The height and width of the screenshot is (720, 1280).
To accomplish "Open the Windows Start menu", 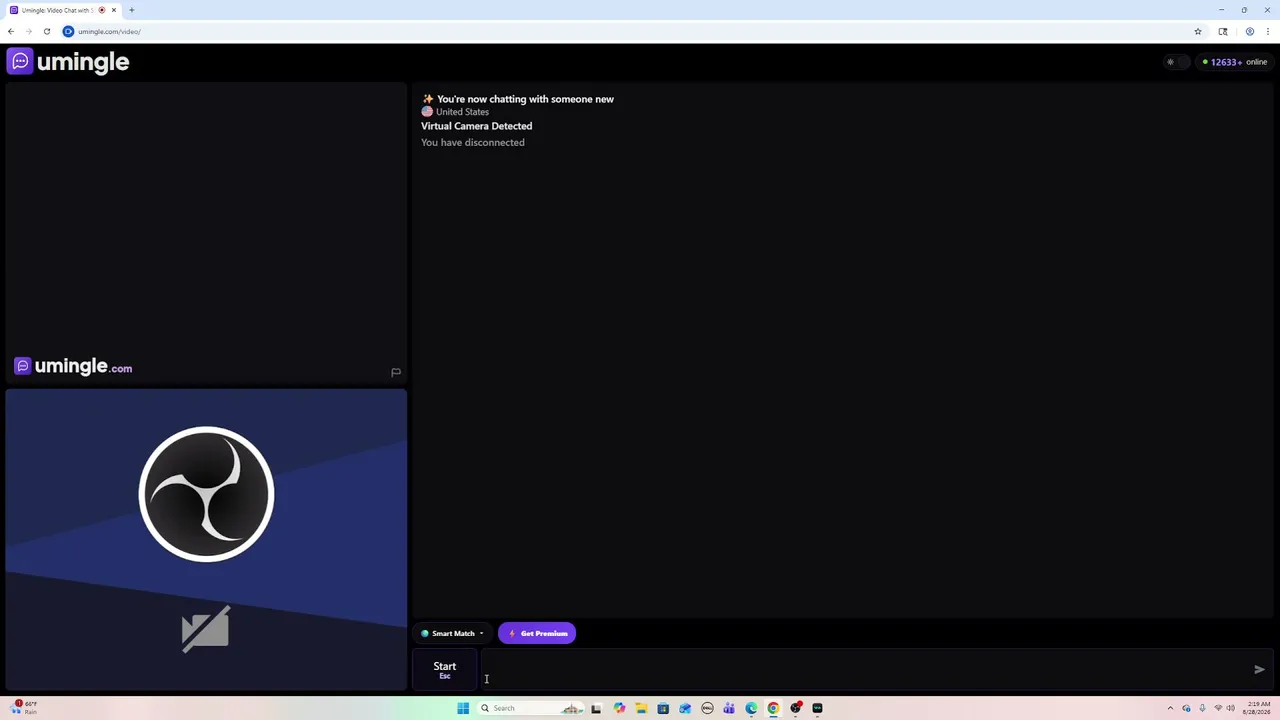I will coord(463,708).
